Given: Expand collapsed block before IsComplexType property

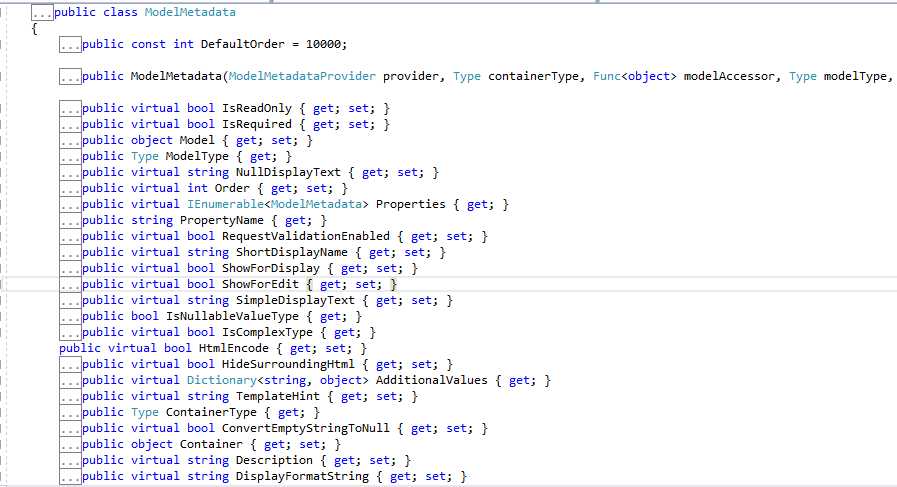Looking at the screenshot, I should pos(70,333).
